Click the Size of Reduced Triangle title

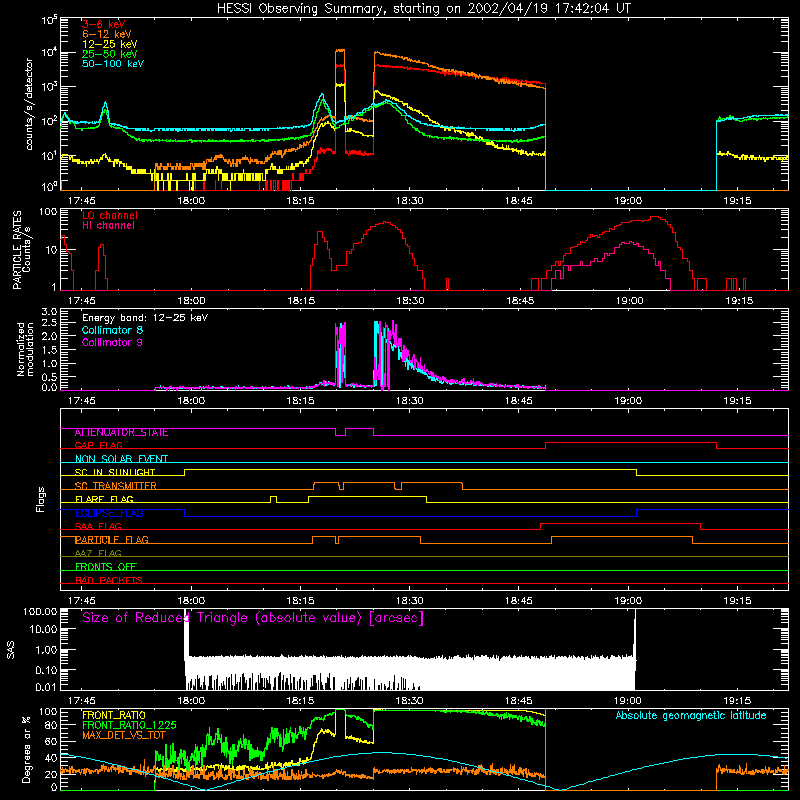tap(253, 618)
